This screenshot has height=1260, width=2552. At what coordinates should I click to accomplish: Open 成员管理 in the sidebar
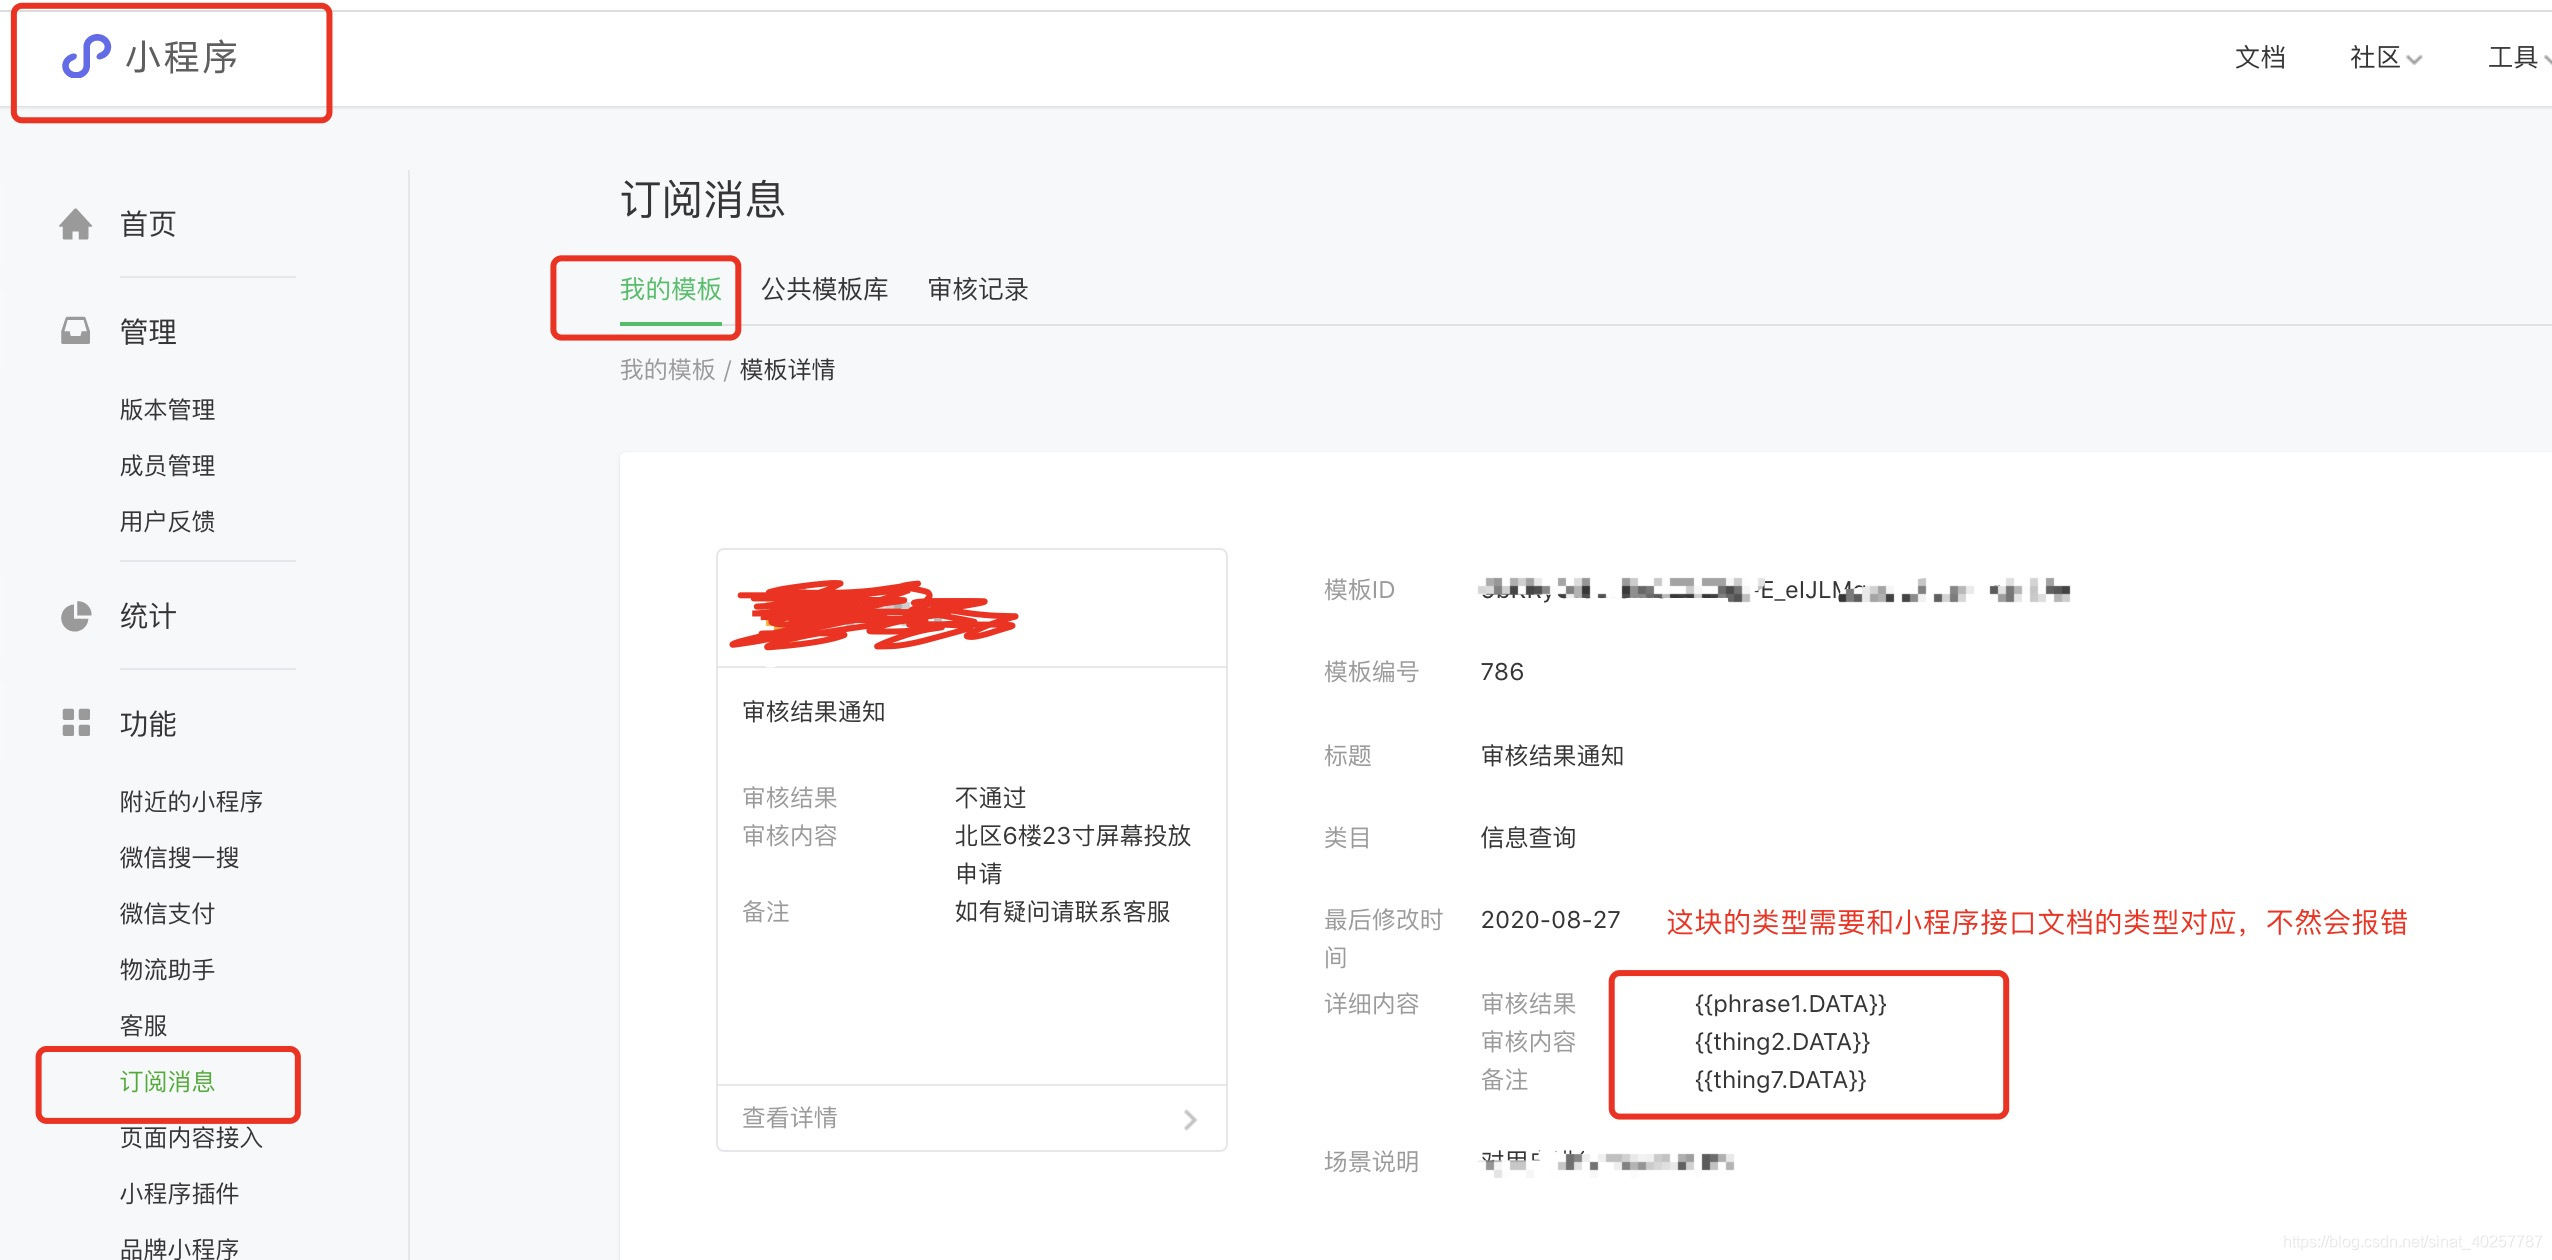point(167,465)
